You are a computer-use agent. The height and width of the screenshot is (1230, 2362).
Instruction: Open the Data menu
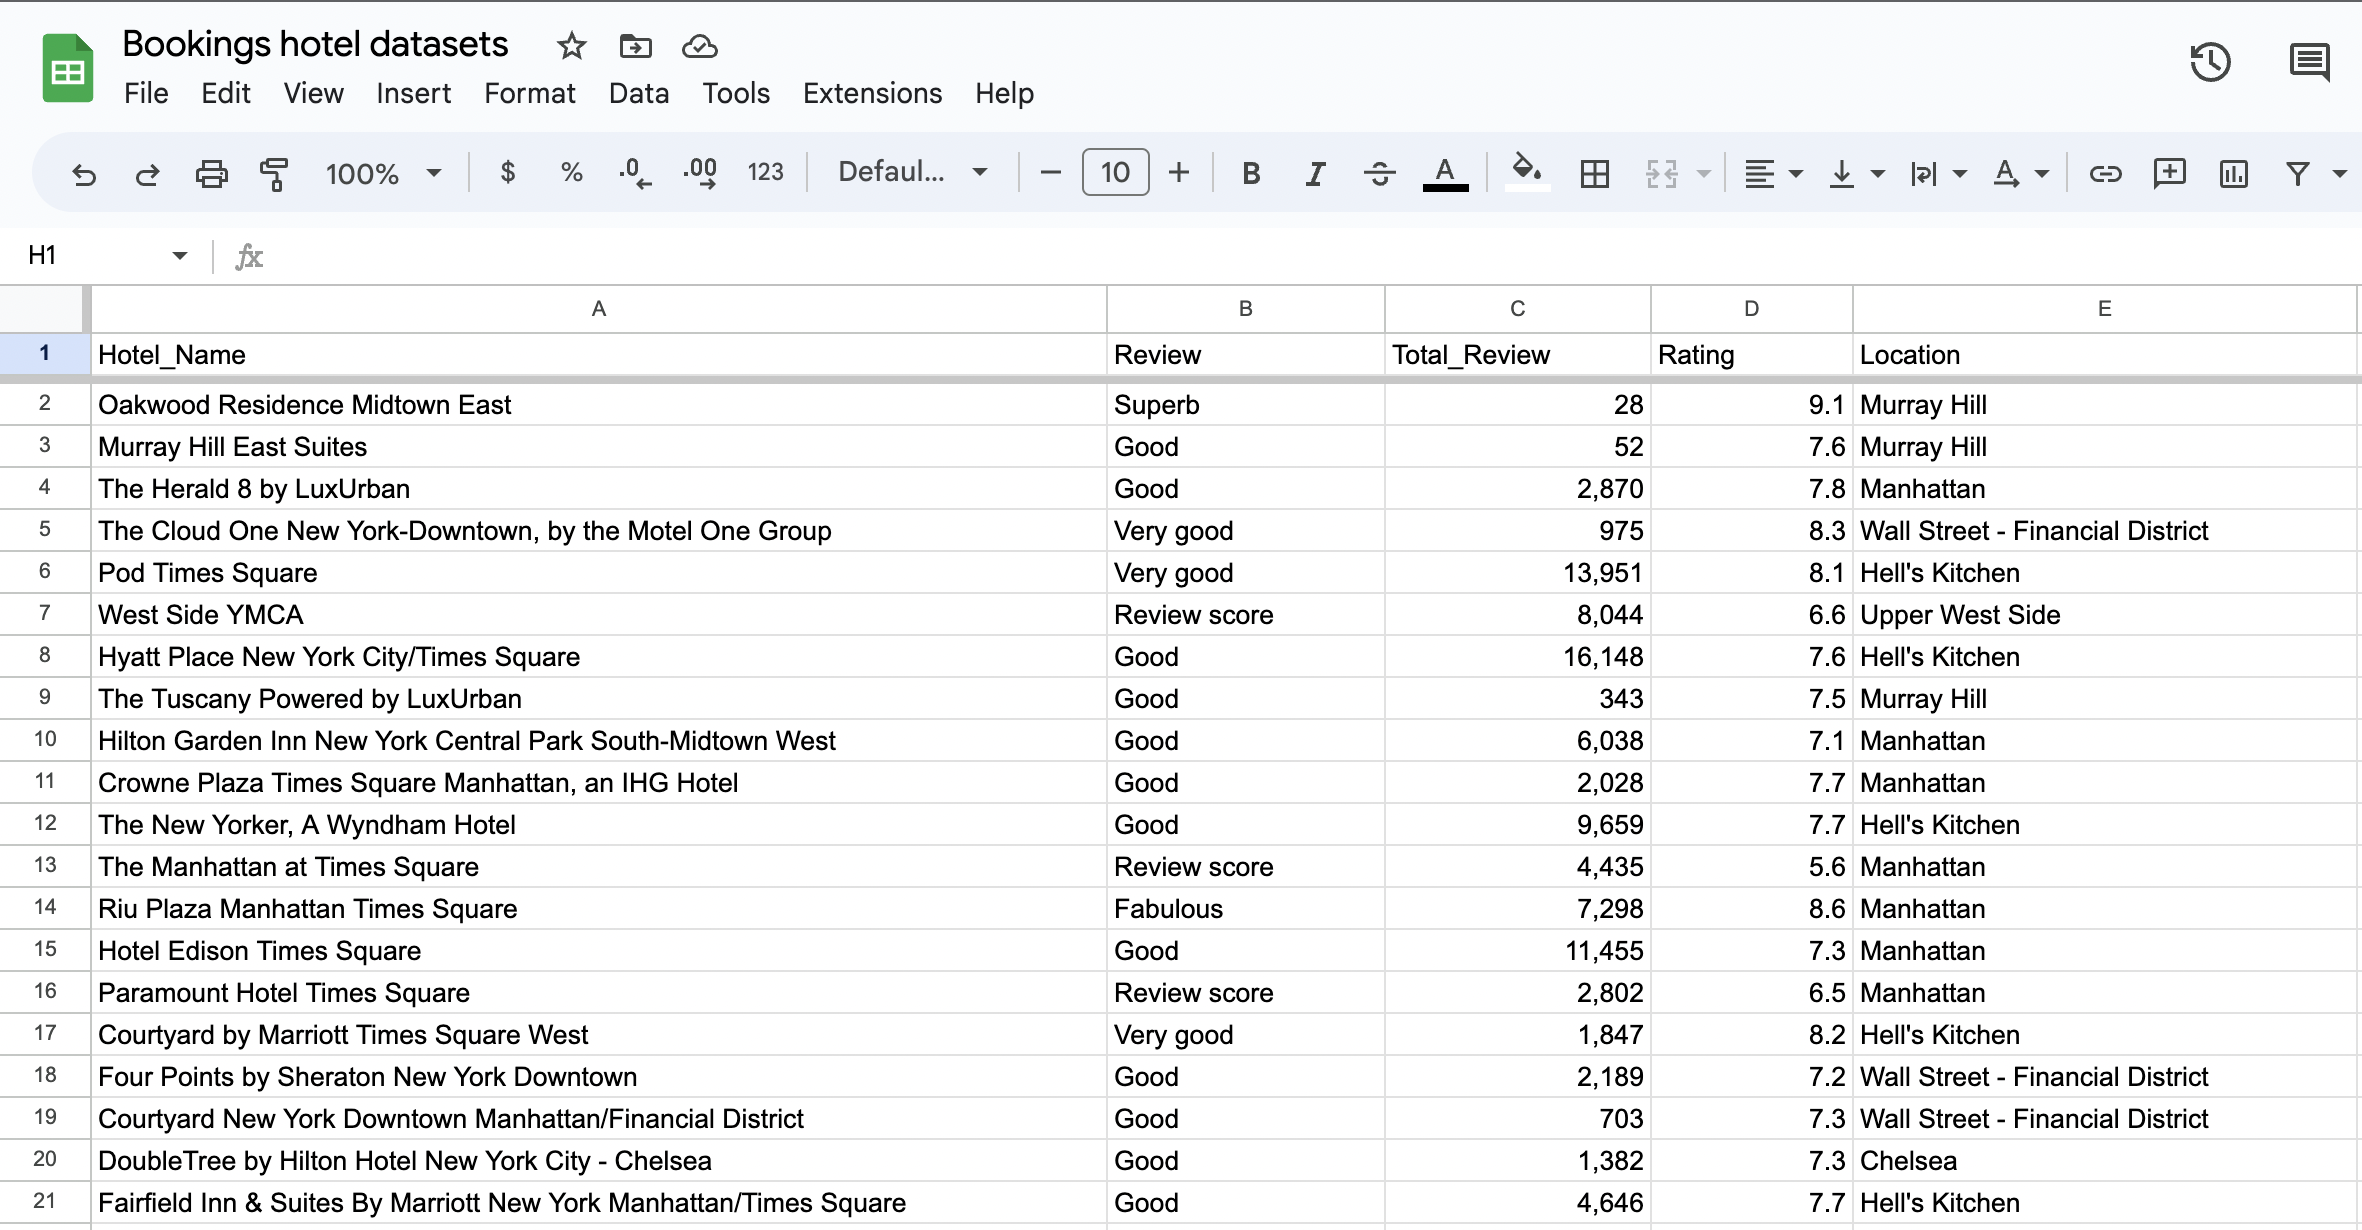click(638, 93)
